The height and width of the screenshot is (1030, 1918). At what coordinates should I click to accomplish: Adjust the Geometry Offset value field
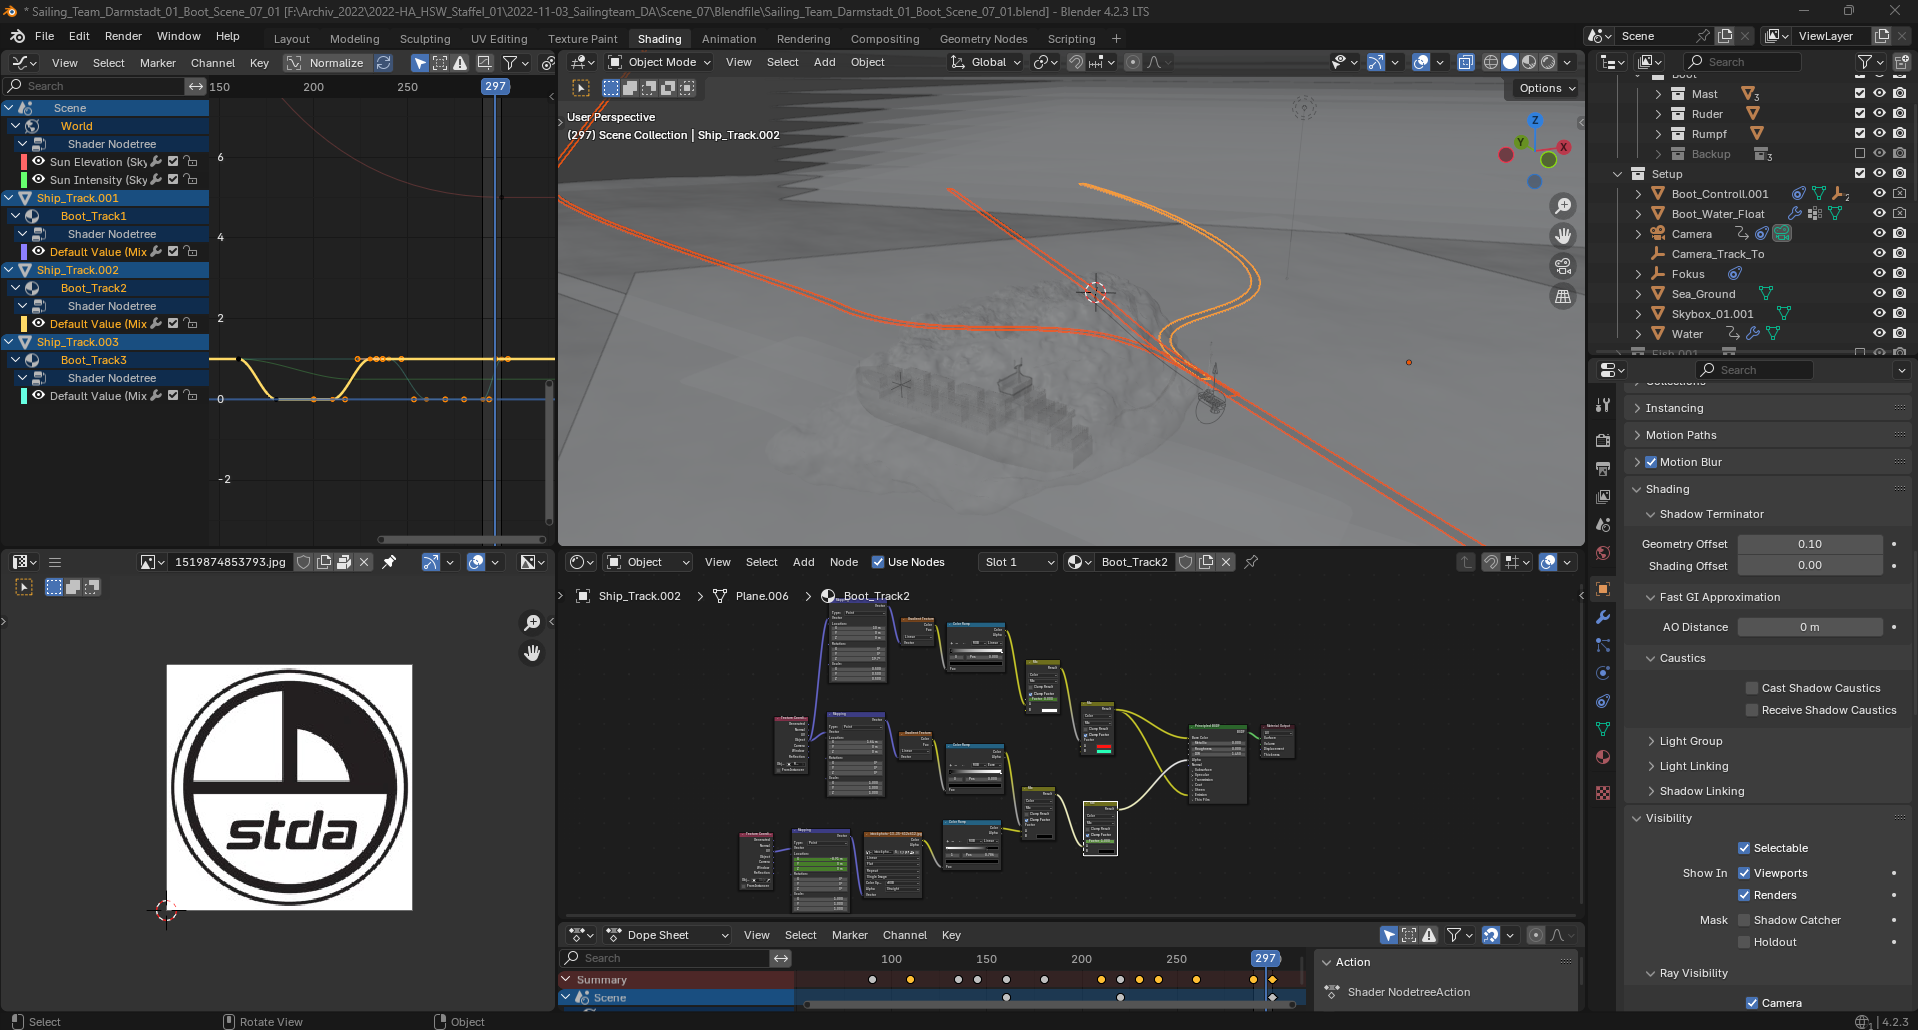1810,544
